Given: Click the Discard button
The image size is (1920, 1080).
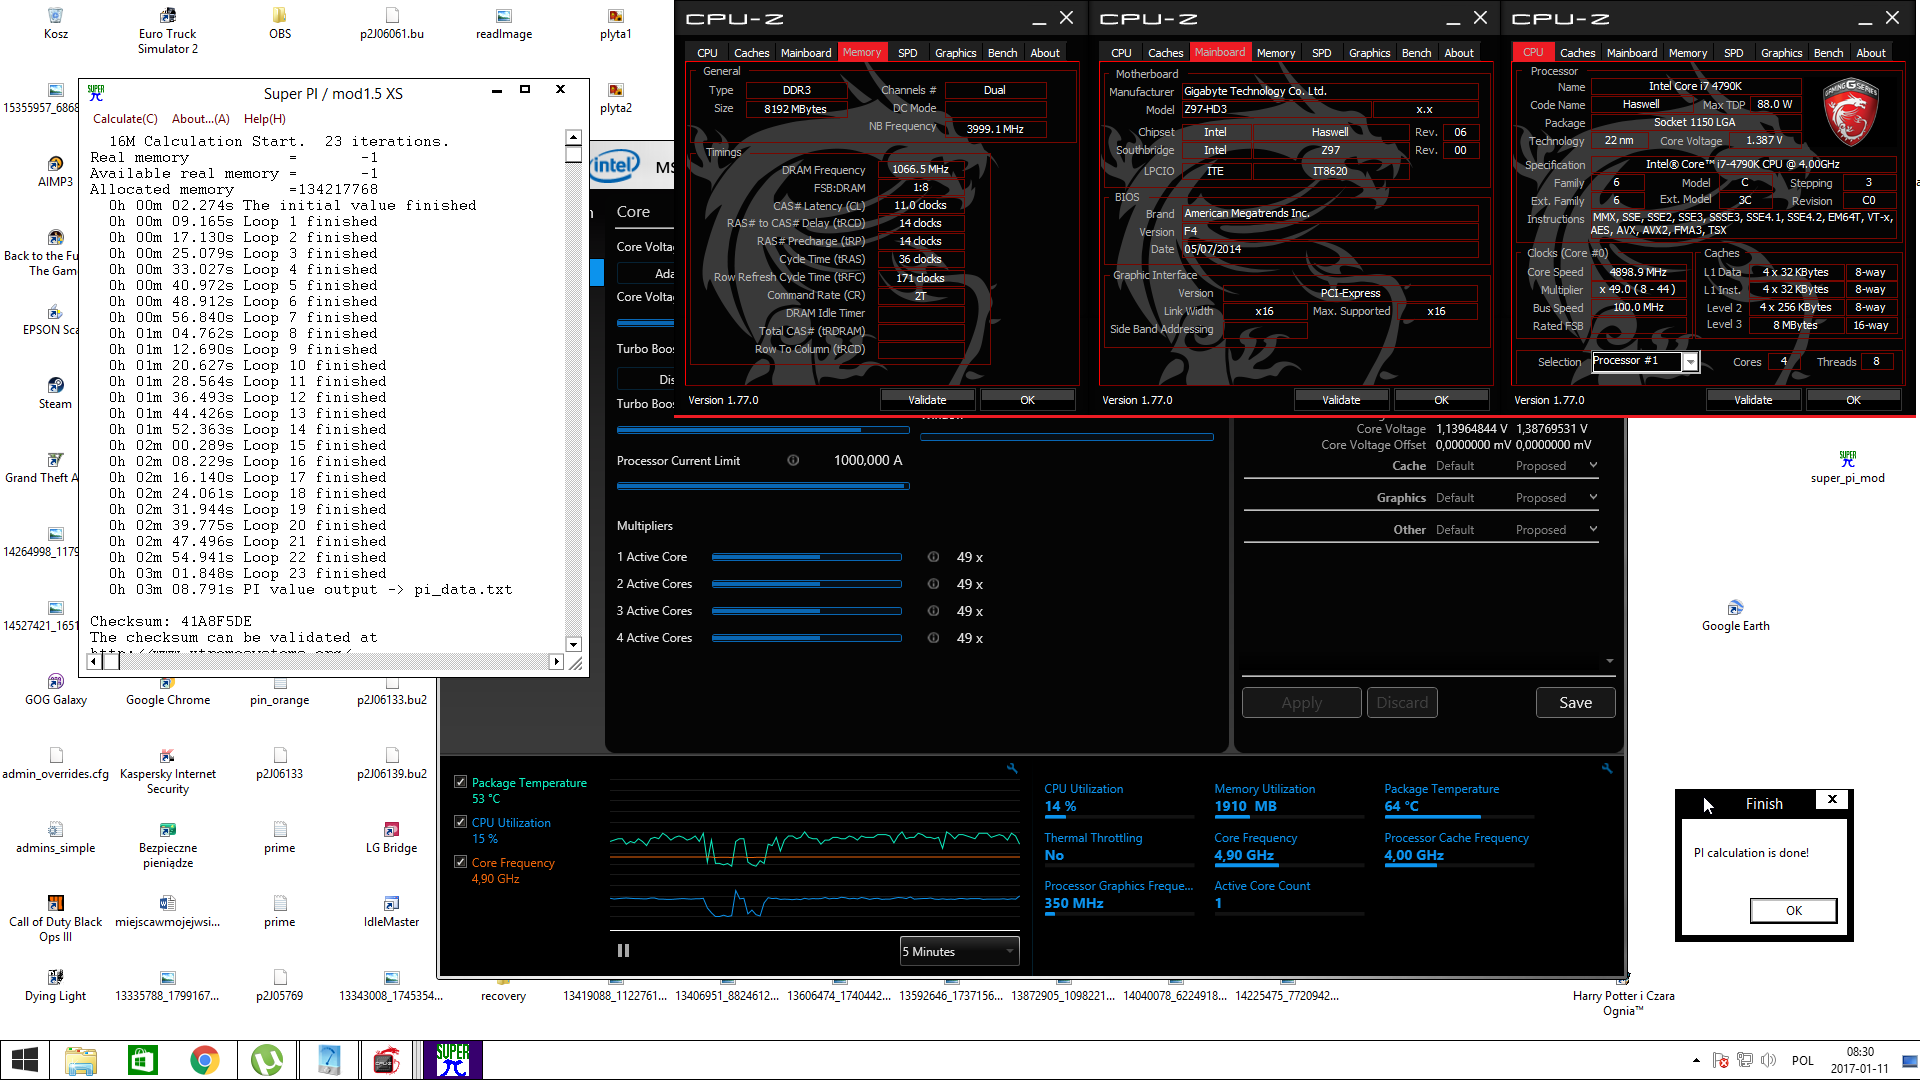Looking at the screenshot, I should point(1402,703).
